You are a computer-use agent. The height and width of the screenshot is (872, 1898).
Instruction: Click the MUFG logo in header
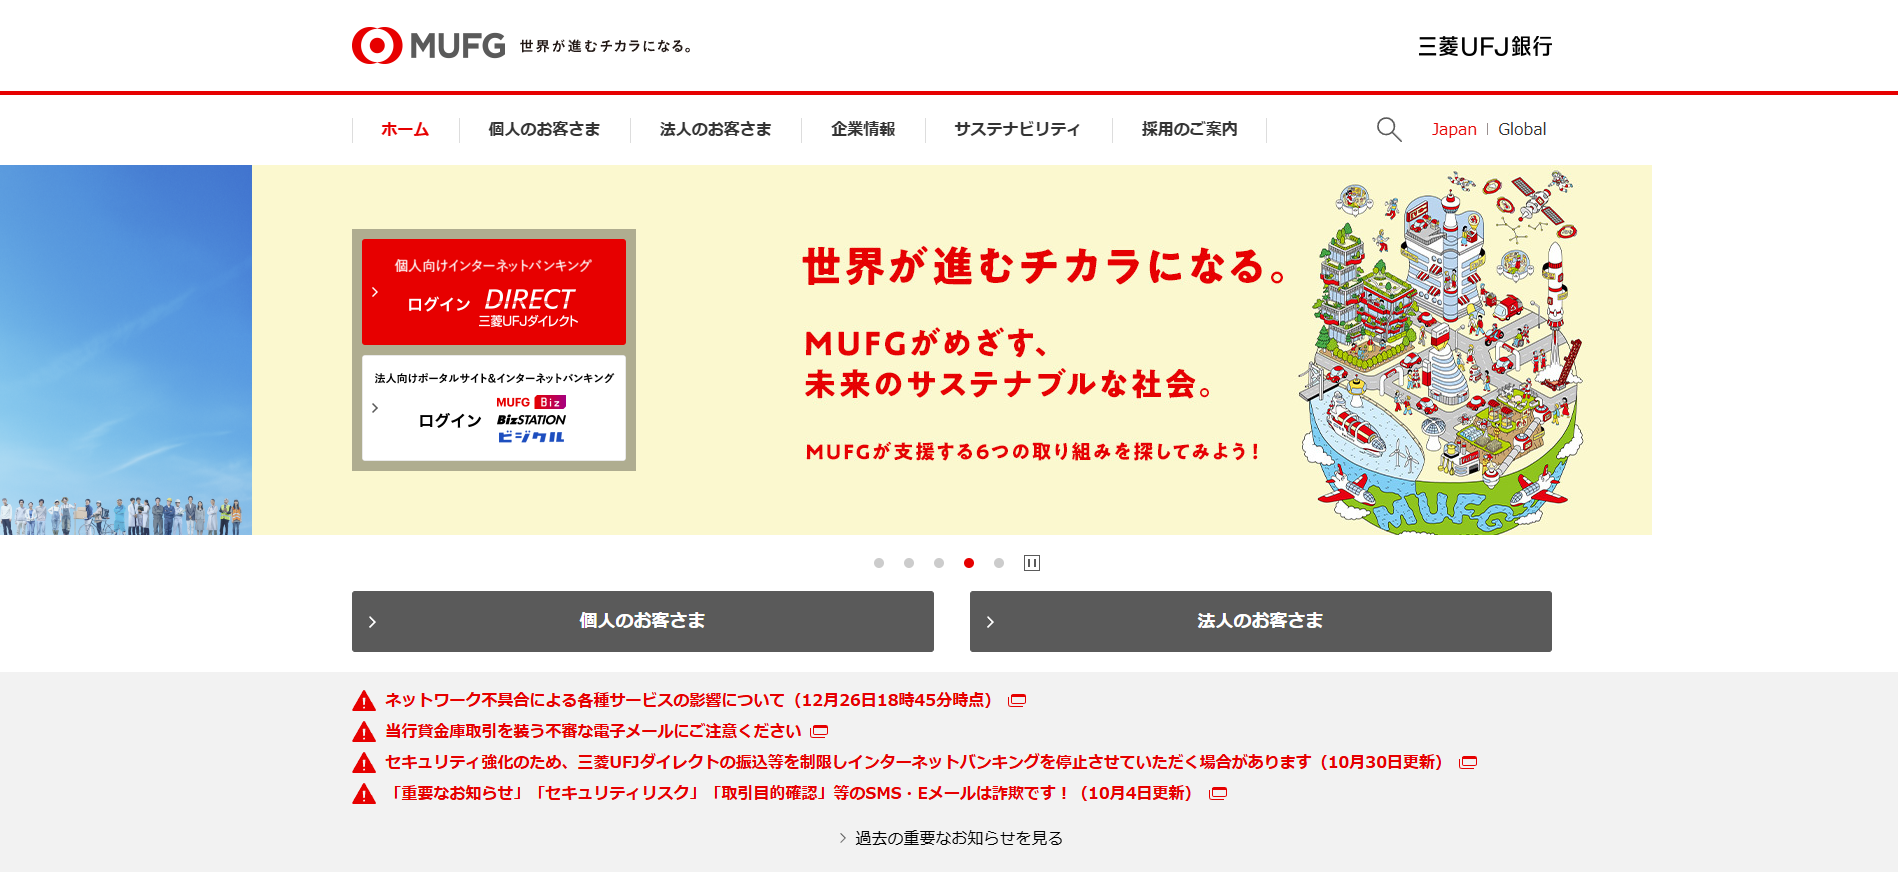[428, 46]
